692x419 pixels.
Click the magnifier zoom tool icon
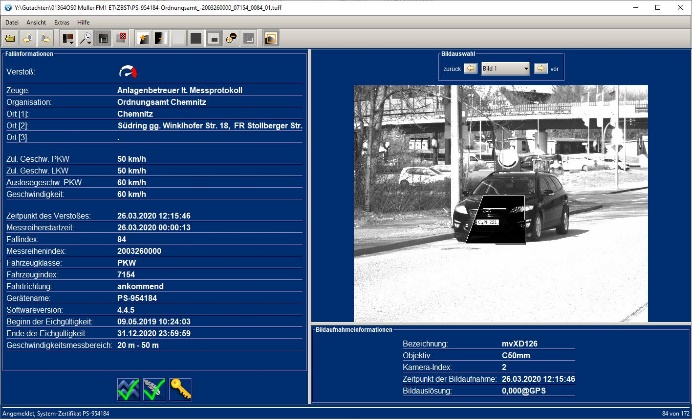[85, 38]
